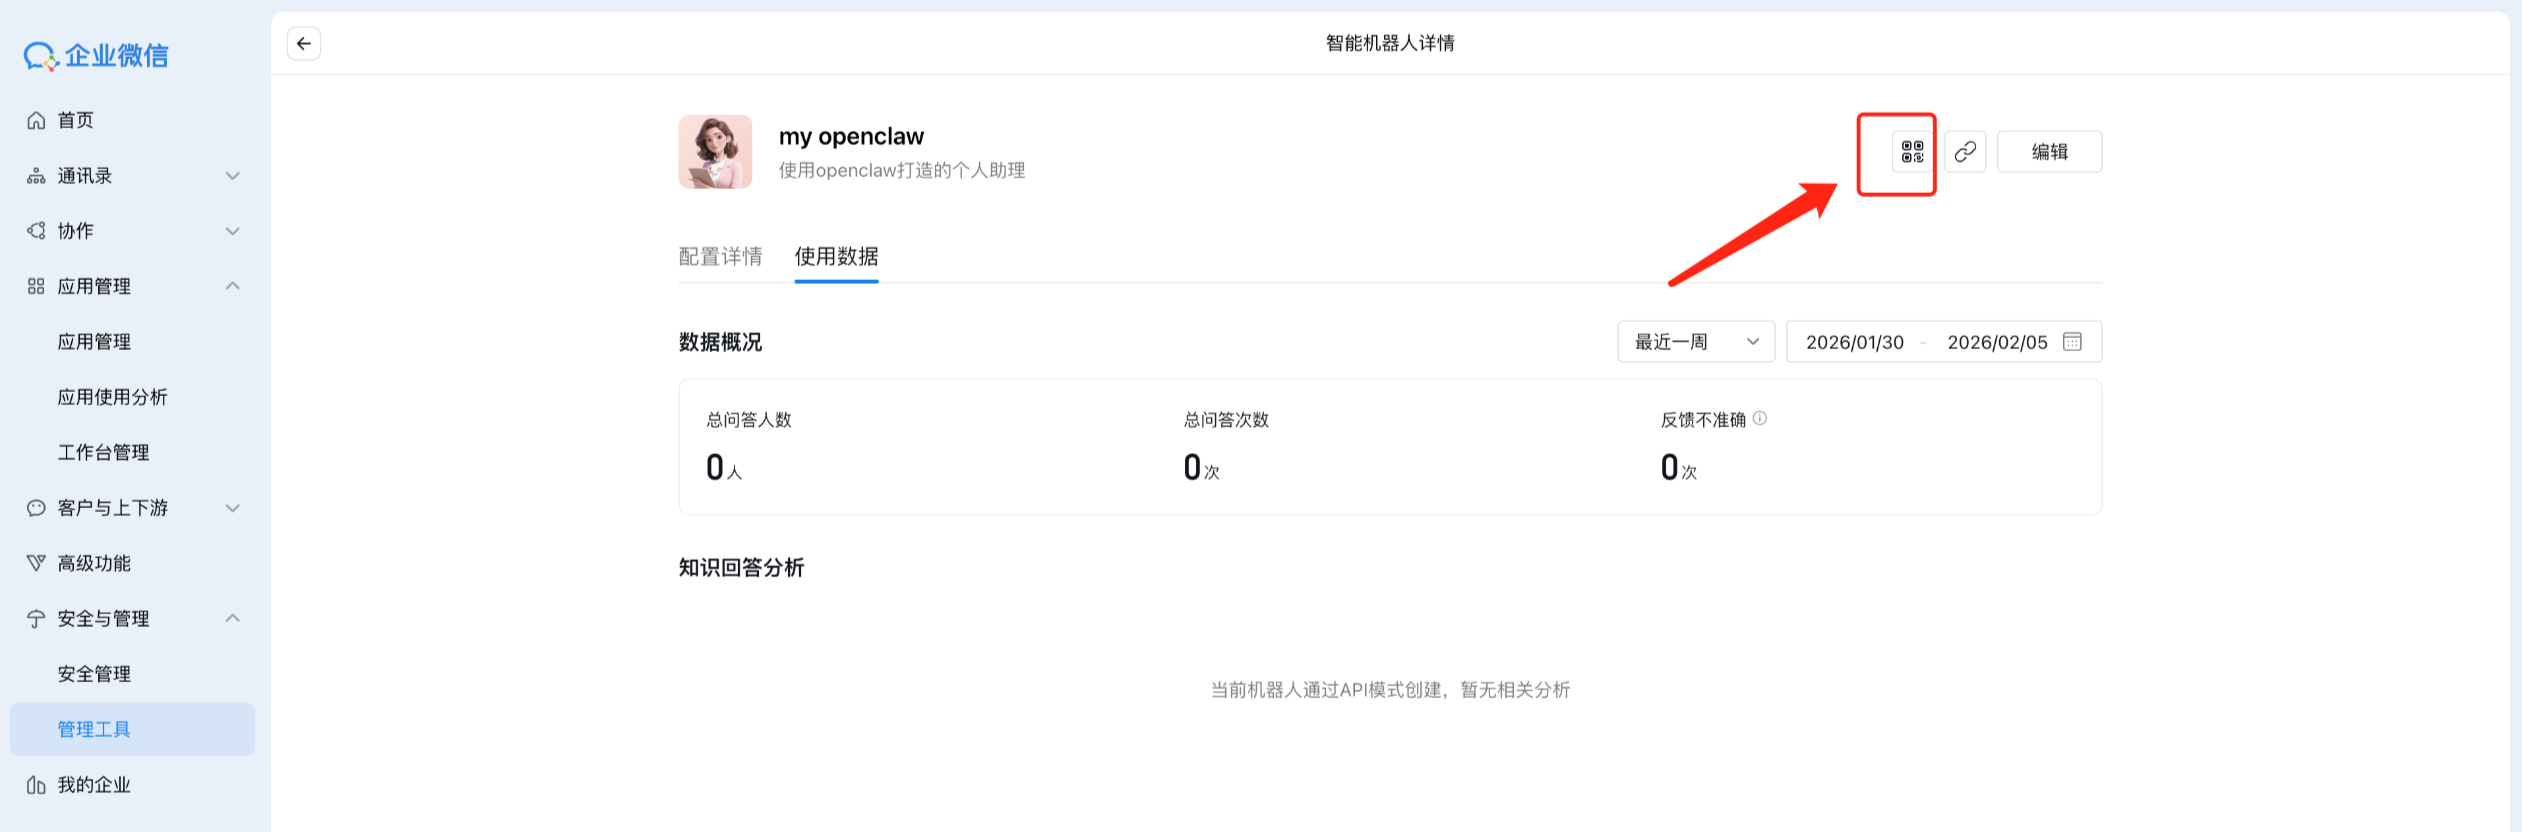Click the QR code icon
Screen dimensions: 2522x832
point(1912,152)
